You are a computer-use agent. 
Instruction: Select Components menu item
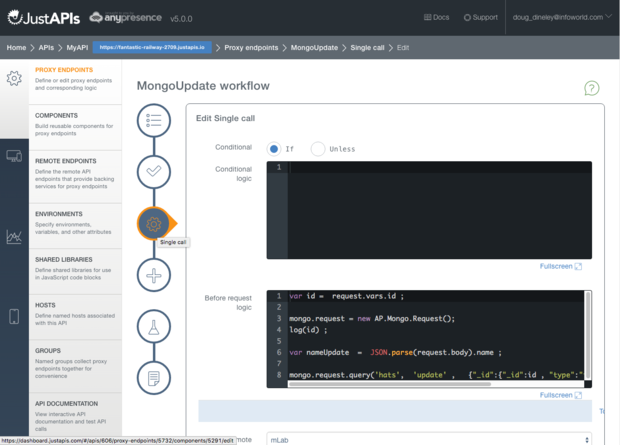tap(75, 127)
